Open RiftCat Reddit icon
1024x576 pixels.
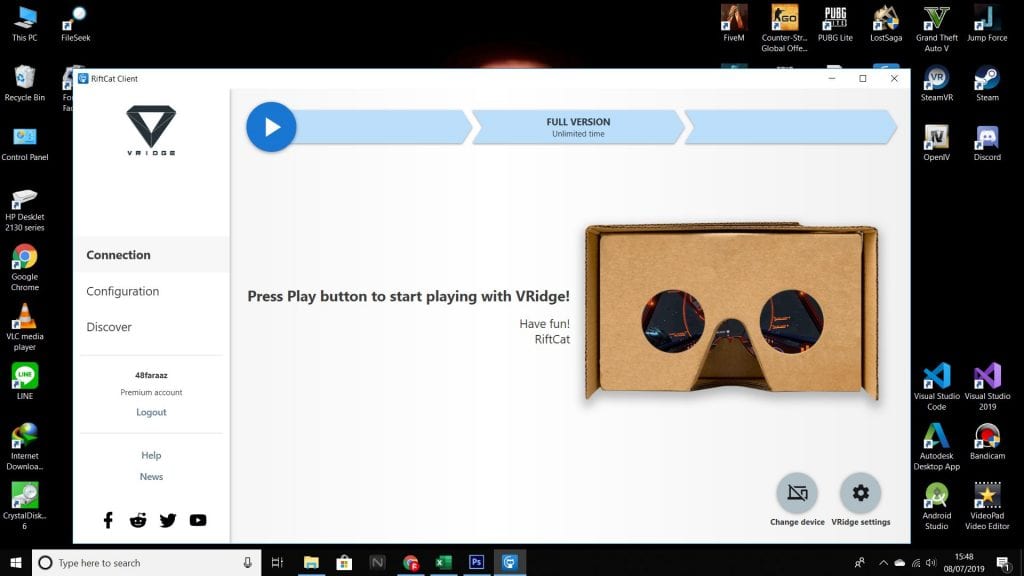coord(138,520)
